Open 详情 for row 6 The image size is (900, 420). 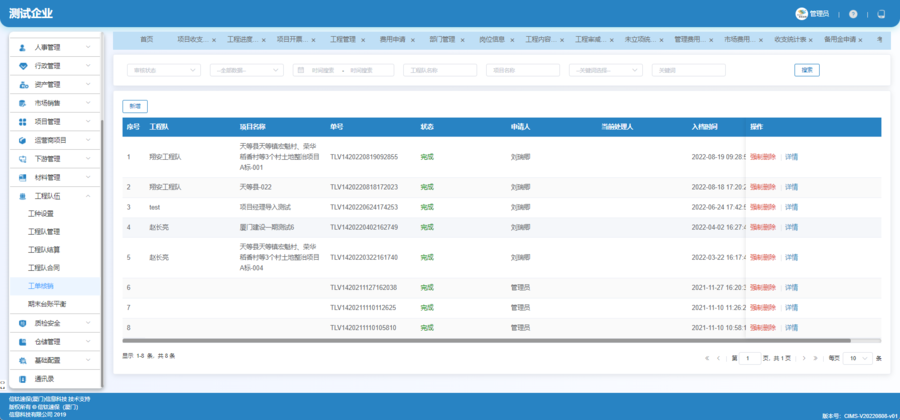tap(792, 287)
